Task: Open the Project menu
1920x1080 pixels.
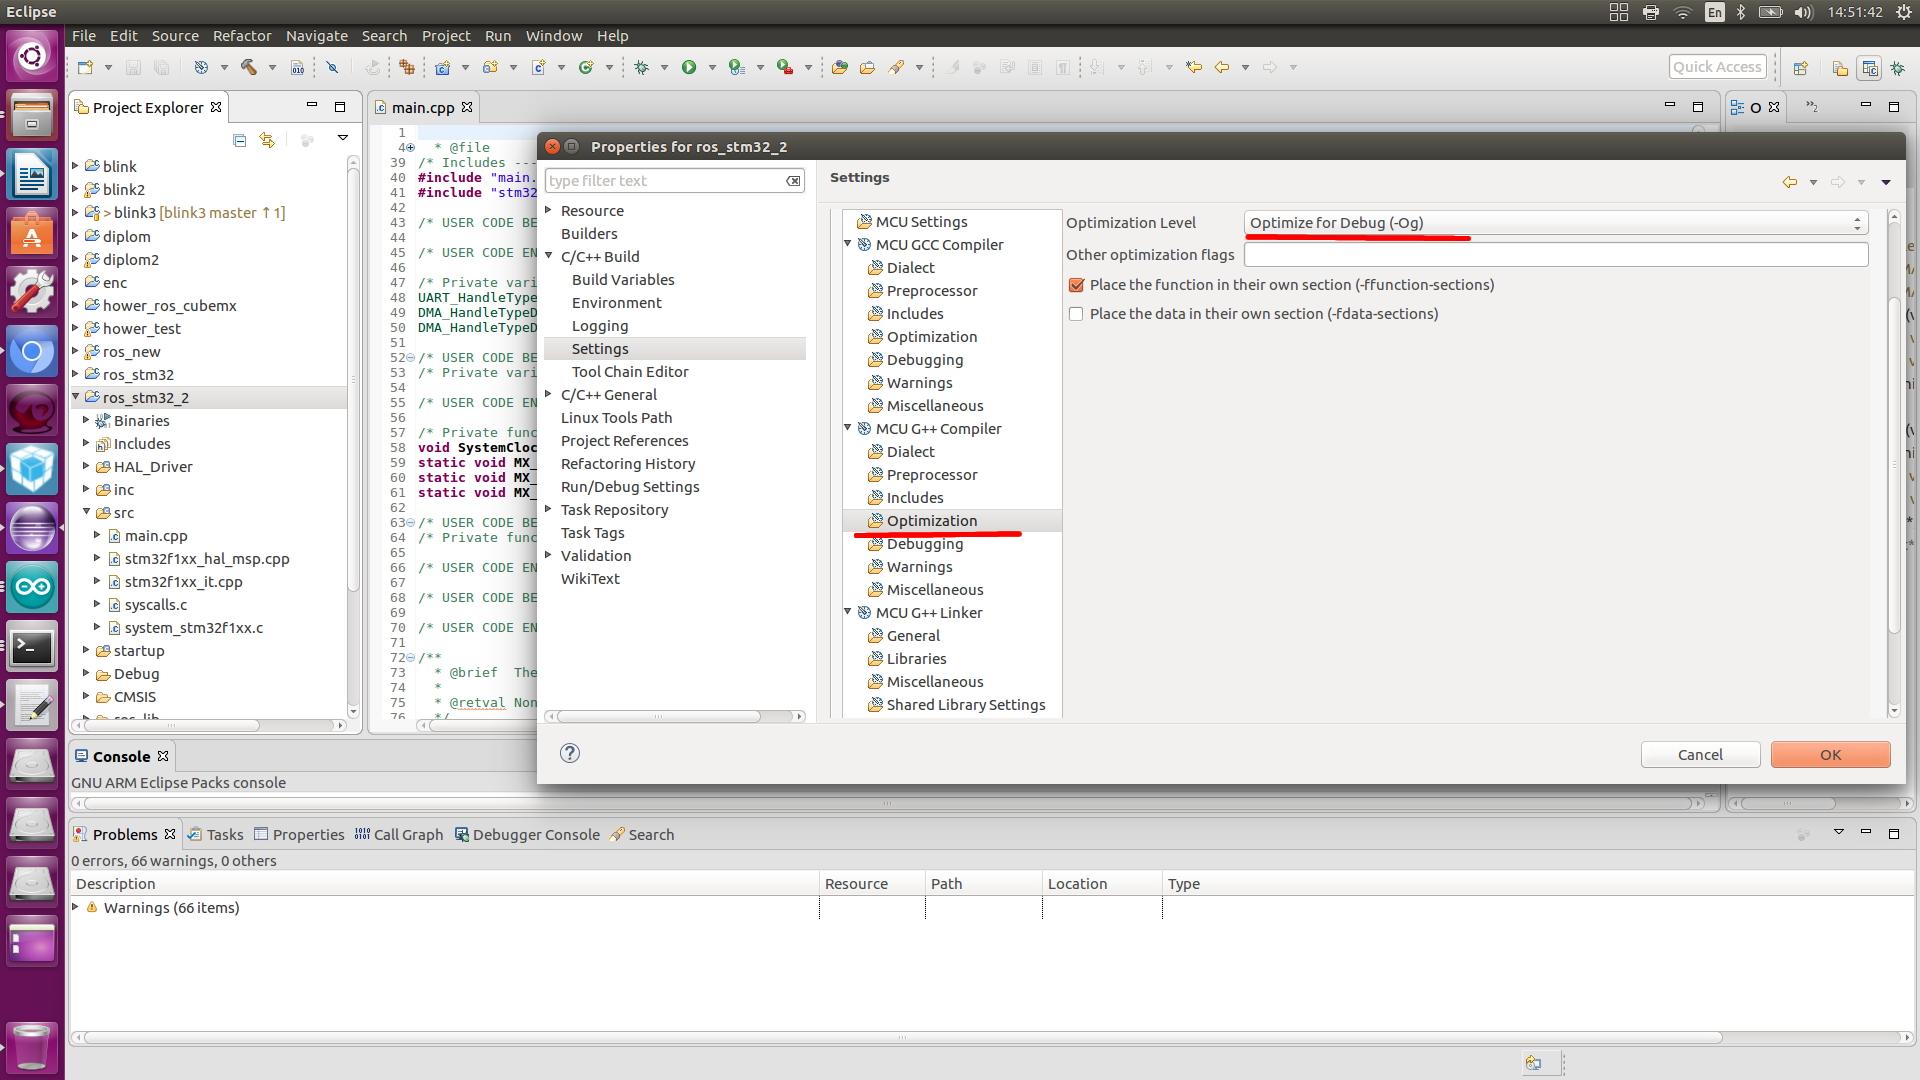Action: [446, 35]
